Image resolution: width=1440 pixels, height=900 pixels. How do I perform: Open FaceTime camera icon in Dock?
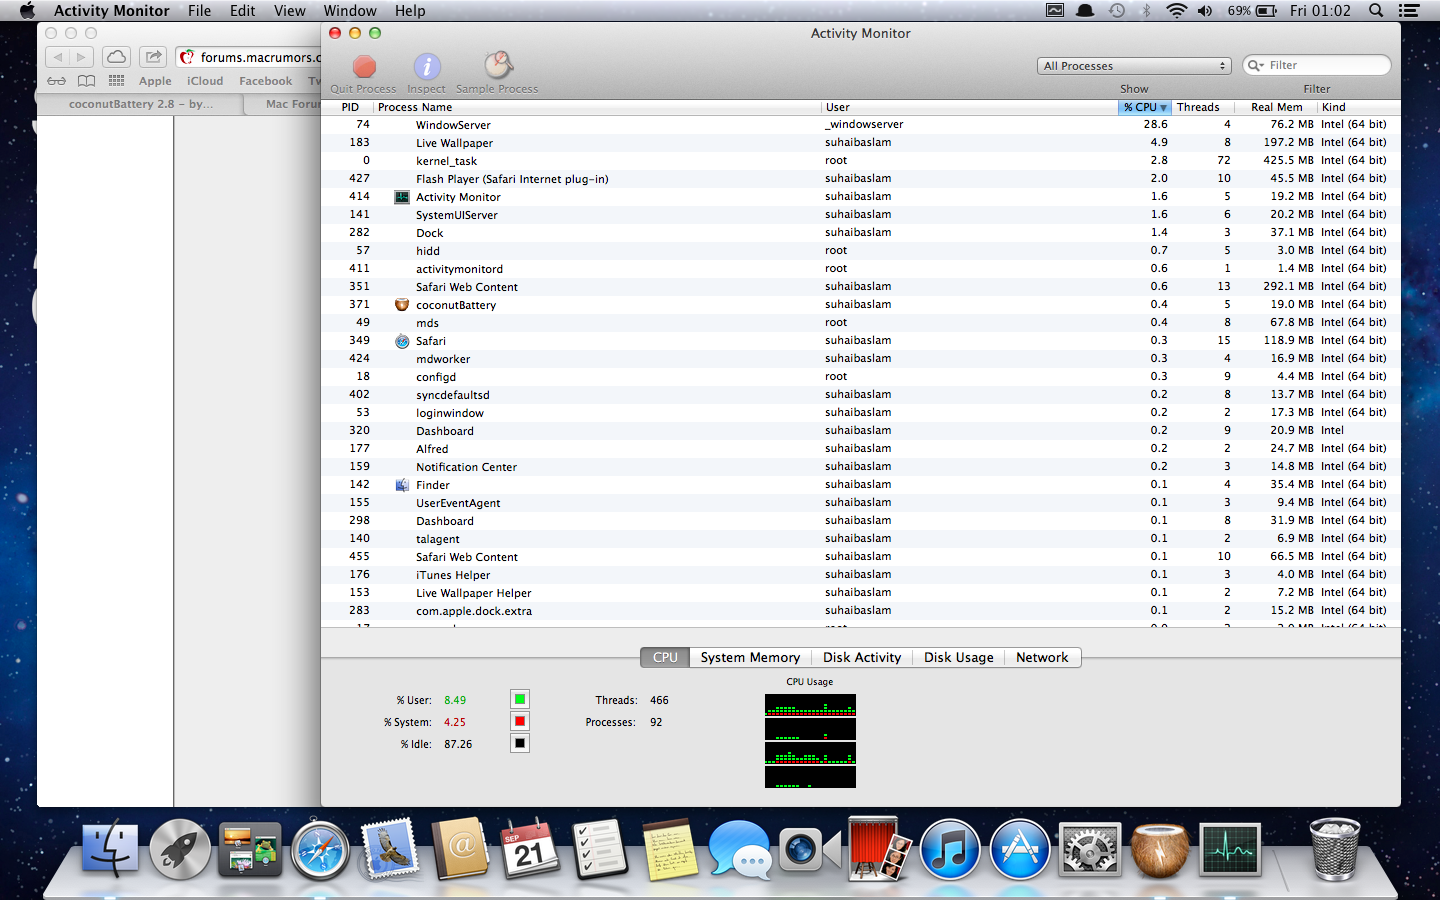[809, 850]
